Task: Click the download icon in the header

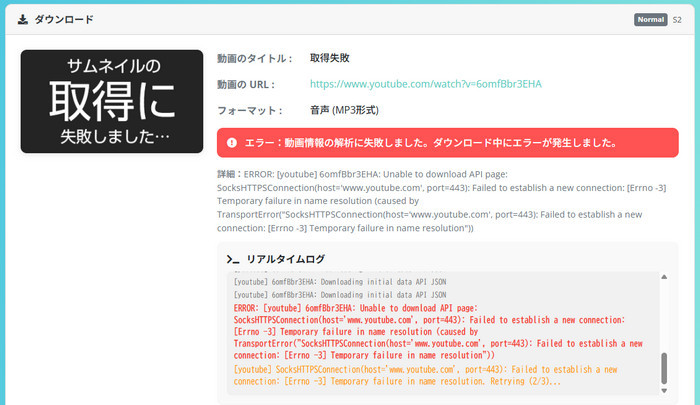Action: point(23,19)
